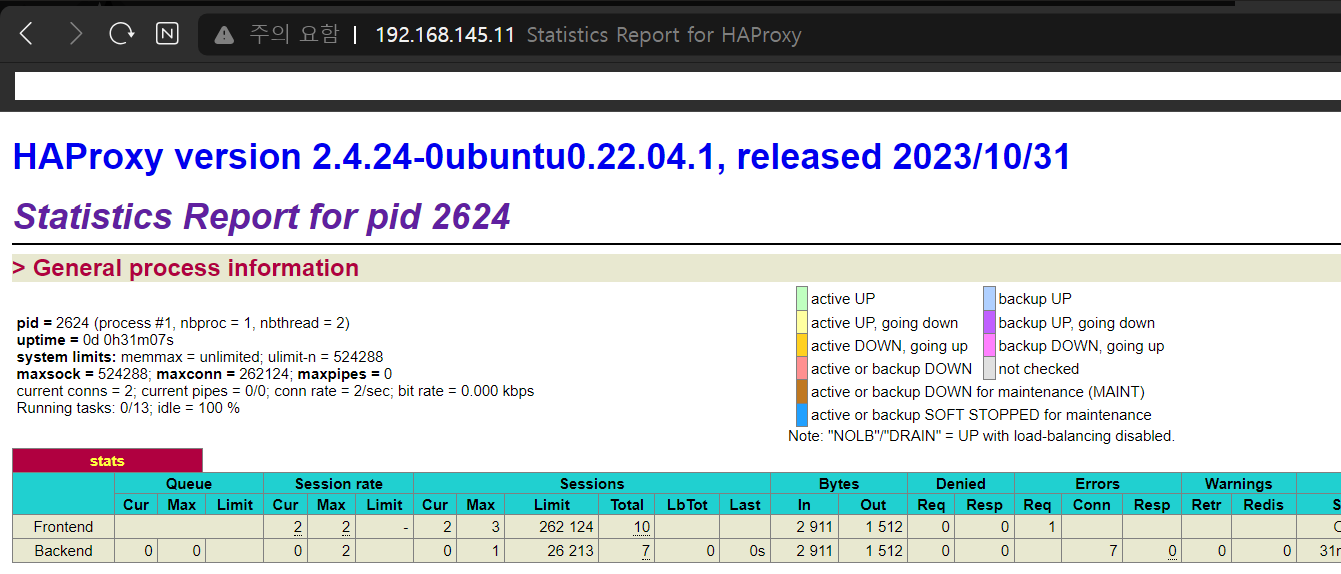This screenshot has height=574, width=1341.
Task: Click the Warnings column group header
Action: coord(1239,483)
